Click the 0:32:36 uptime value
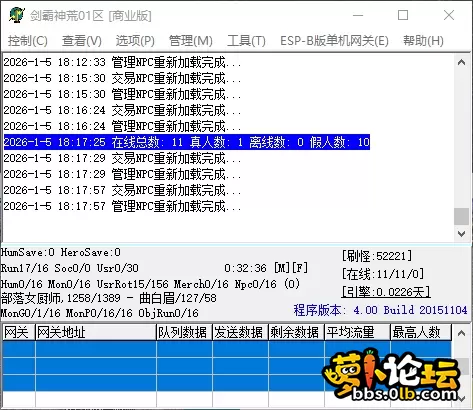This screenshot has height=410, width=473. point(245,268)
